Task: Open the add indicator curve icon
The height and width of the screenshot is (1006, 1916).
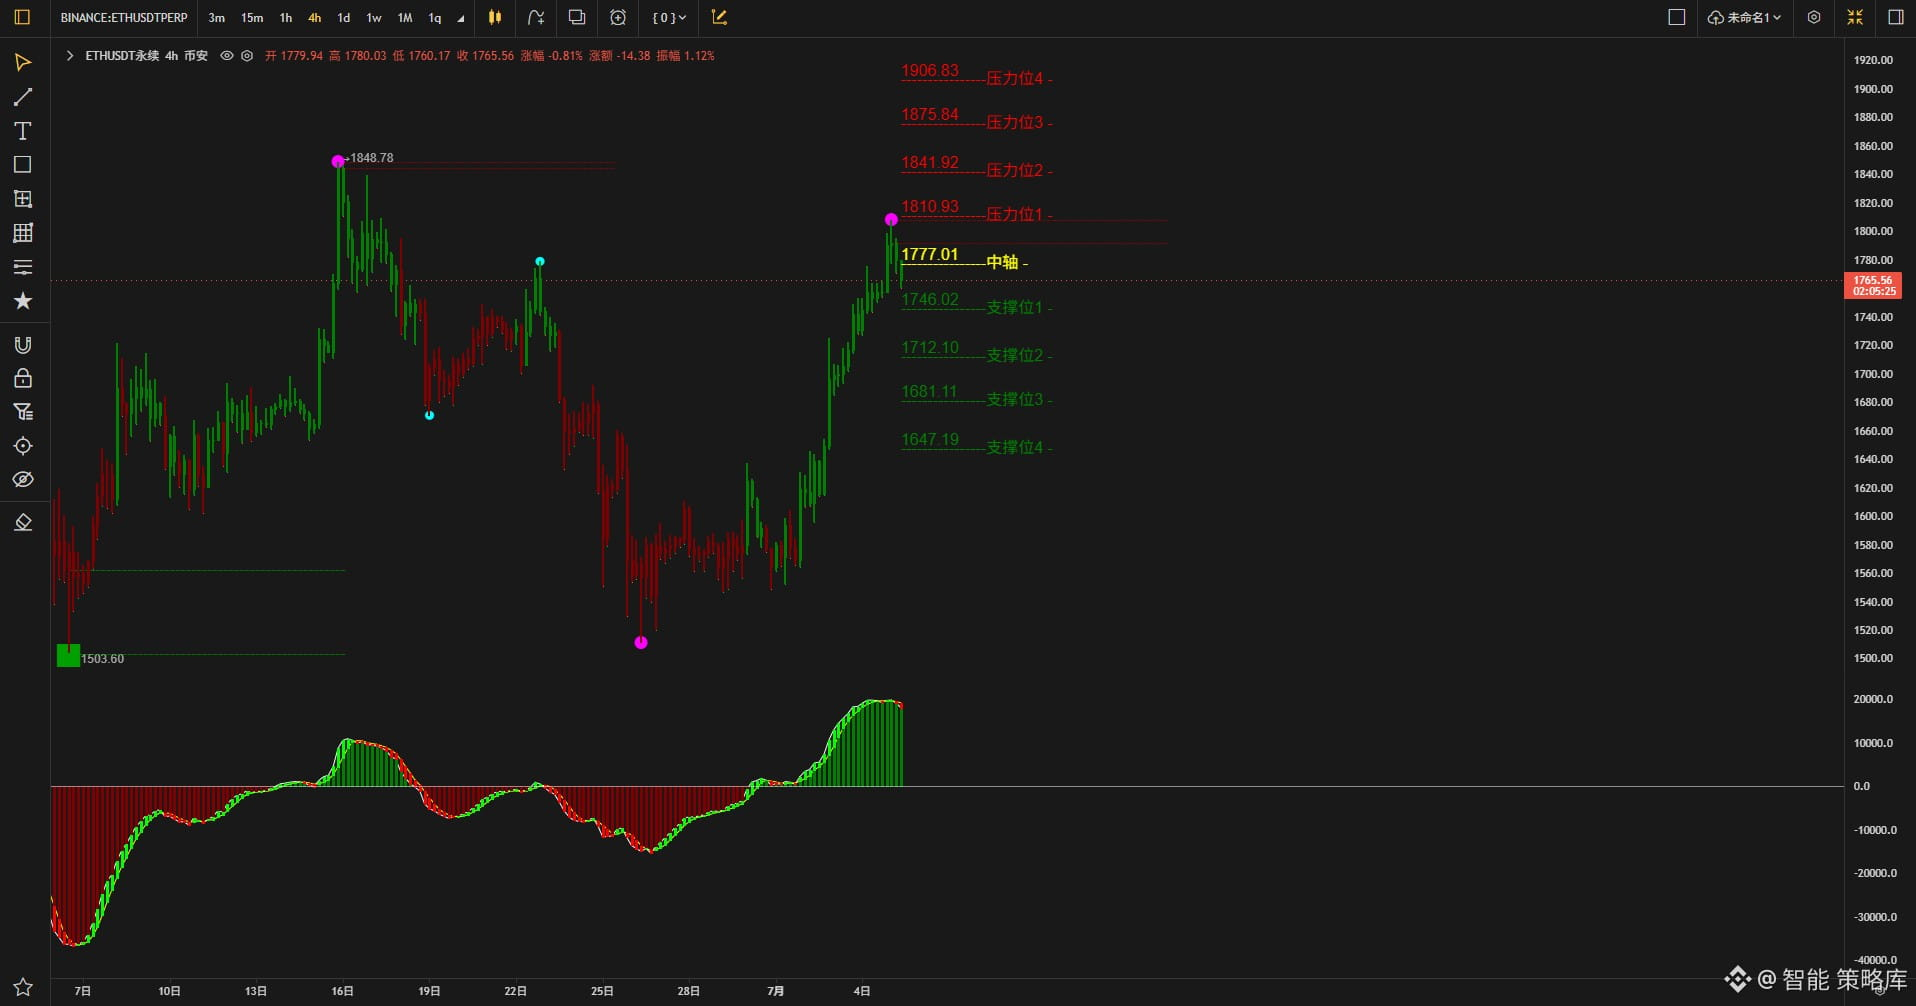Action: (x=536, y=17)
